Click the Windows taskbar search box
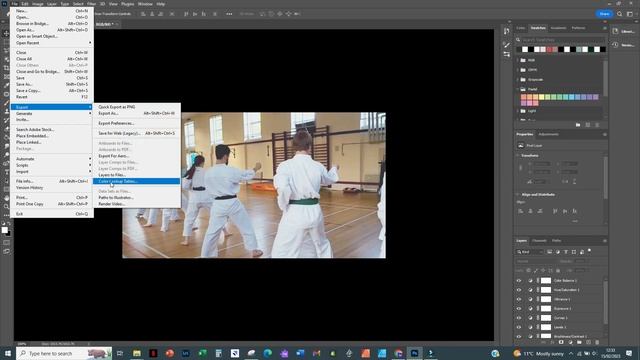Image resolution: width=640 pixels, height=360 pixels. point(64,353)
